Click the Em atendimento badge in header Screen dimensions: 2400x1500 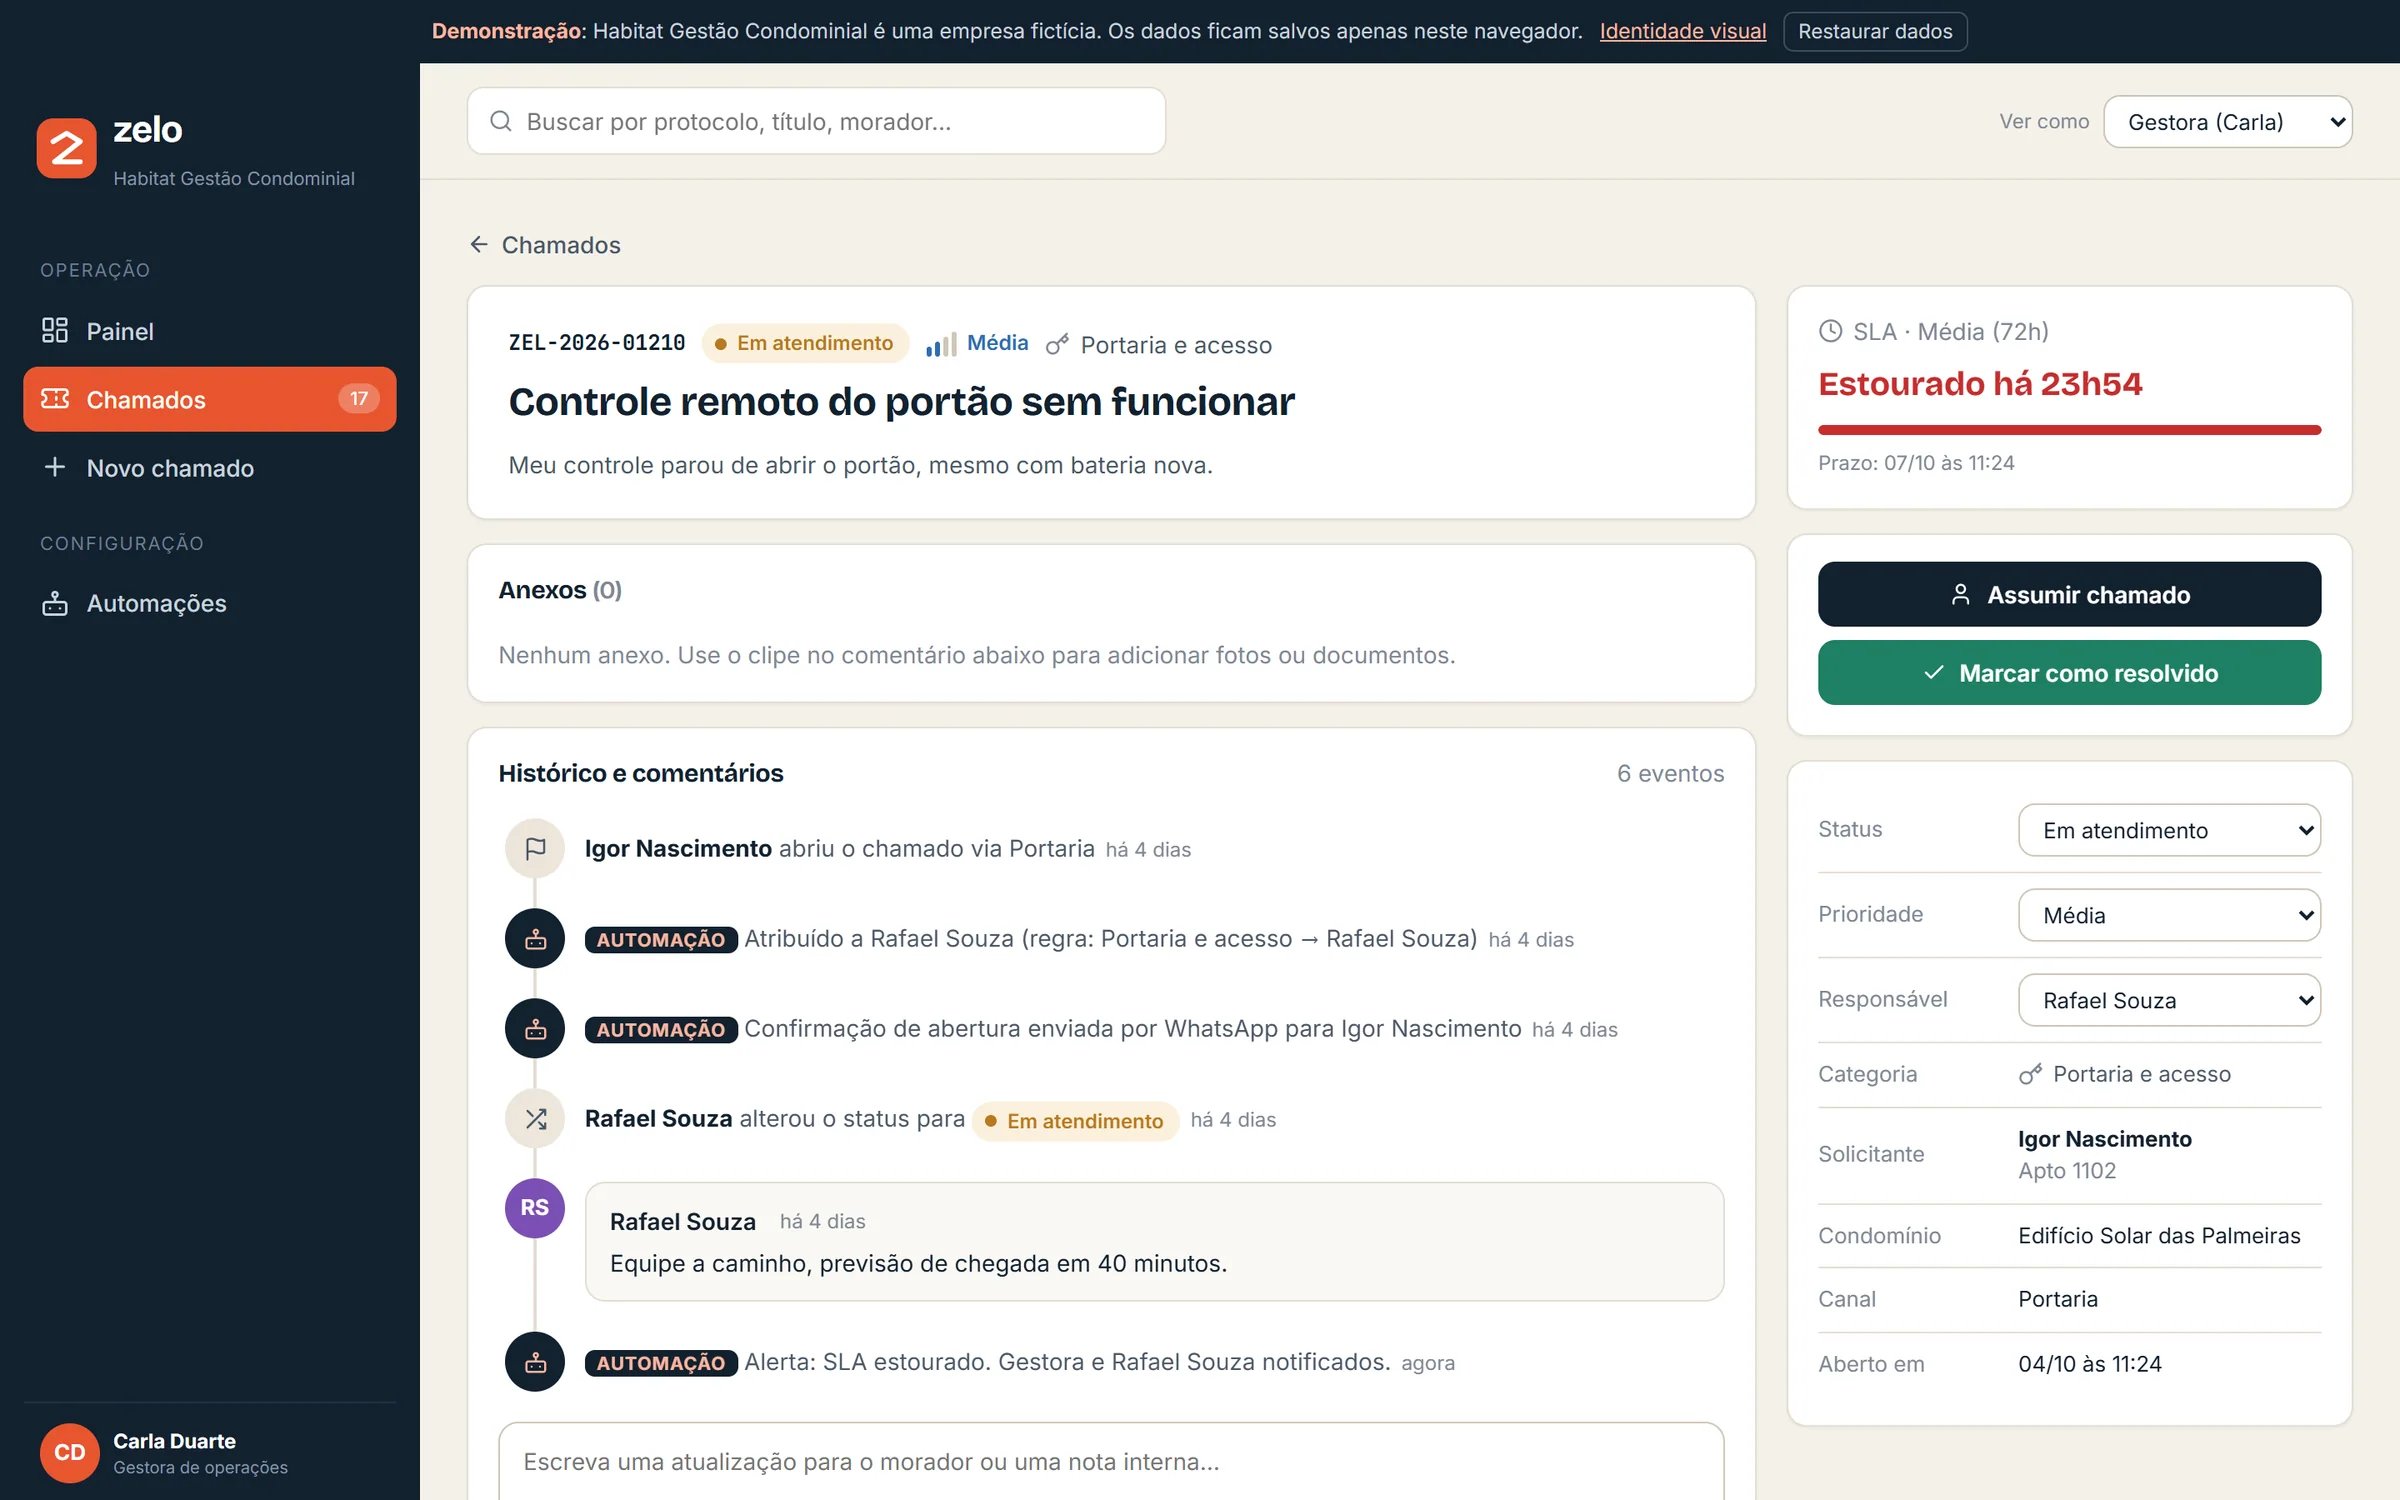tap(805, 343)
